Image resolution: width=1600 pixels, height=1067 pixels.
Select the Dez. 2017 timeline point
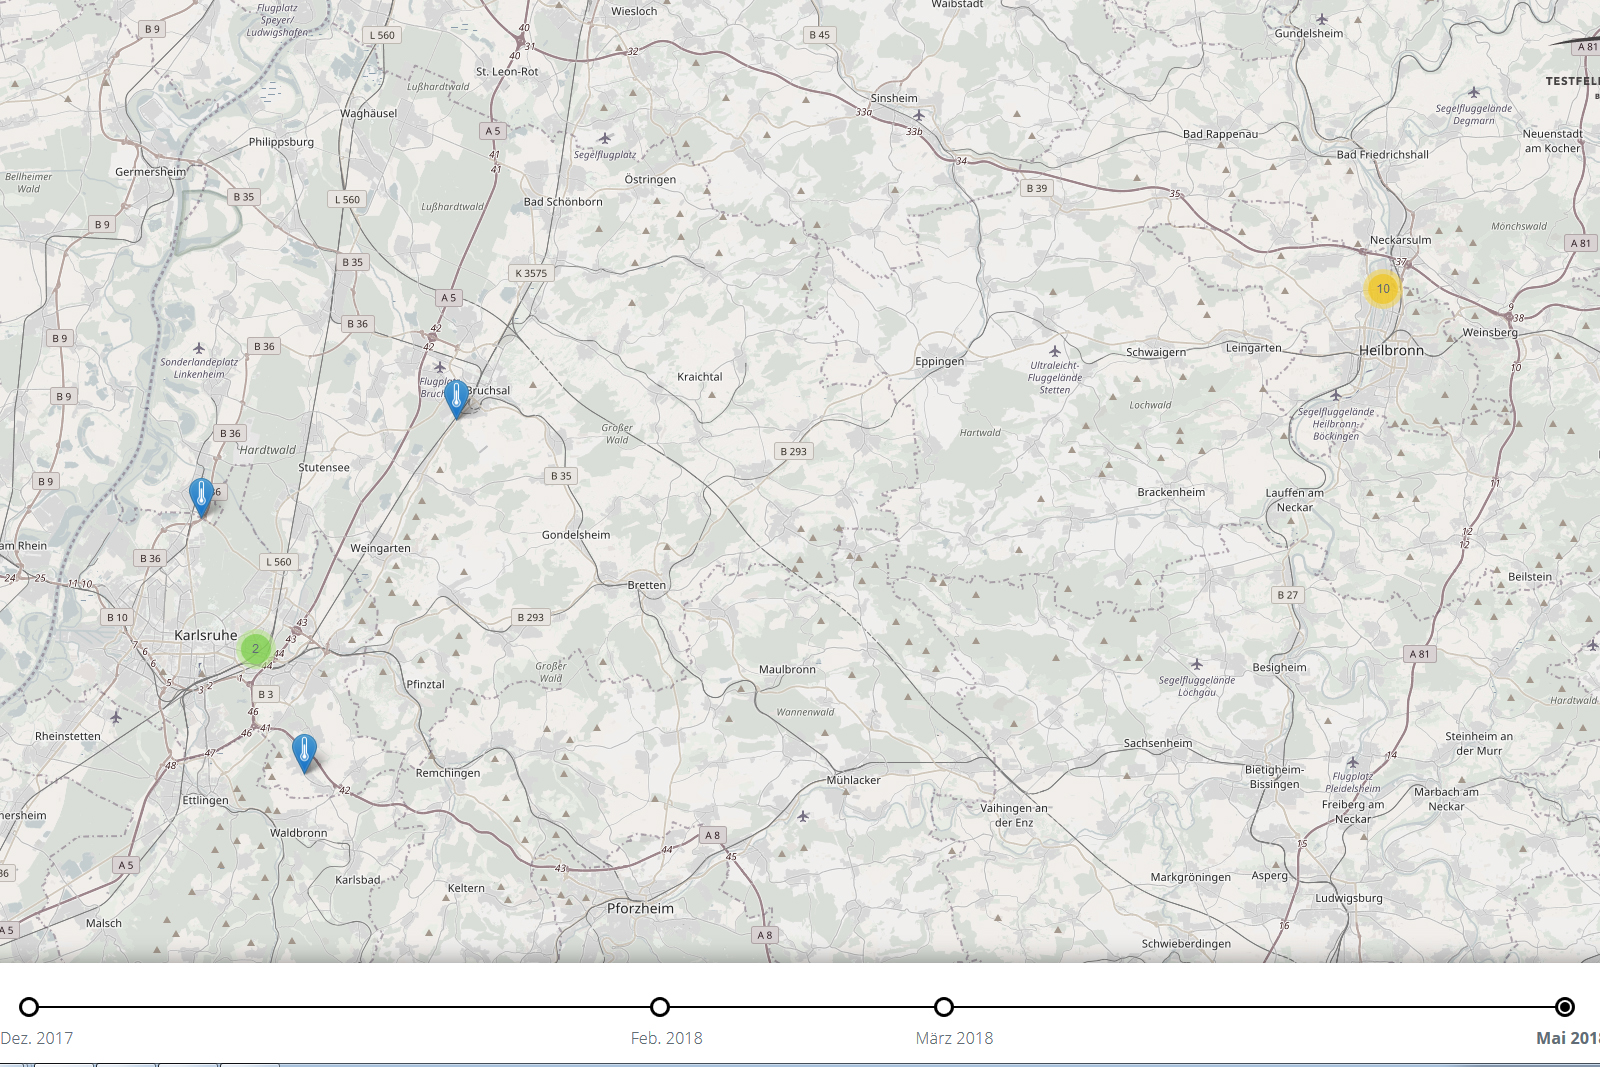click(29, 1007)
